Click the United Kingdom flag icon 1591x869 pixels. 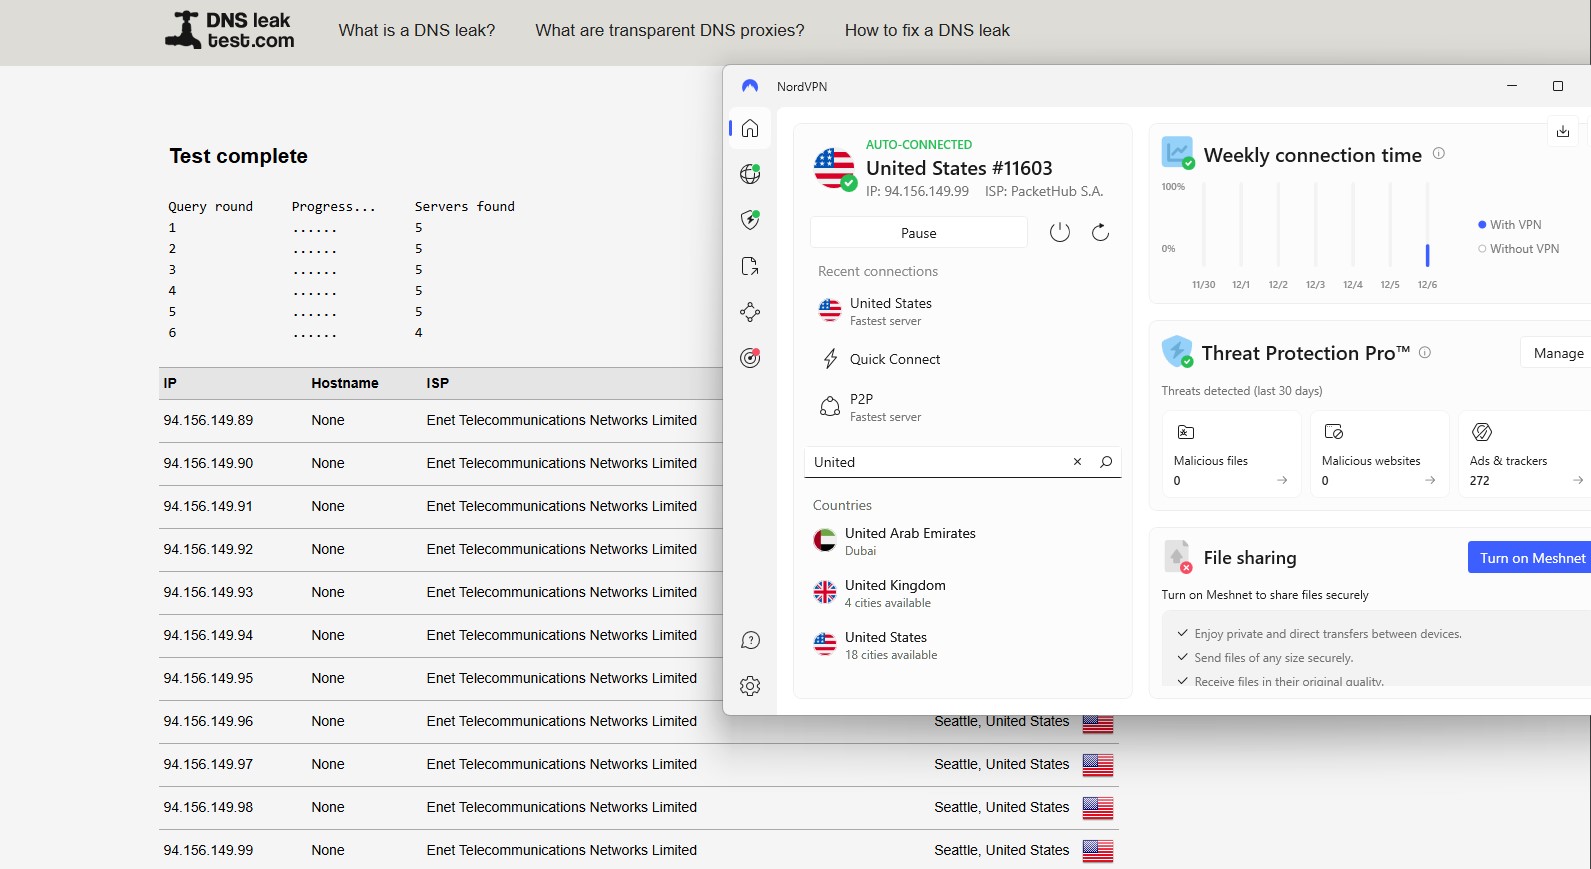(825, 593)
